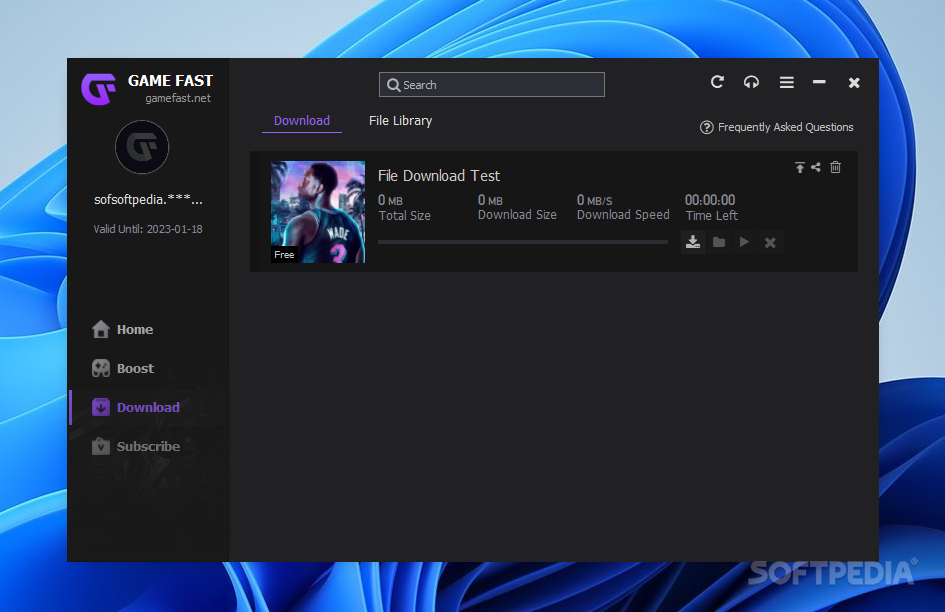Close the Game Fast window
Screen dimensions: 945x612
point(854,83)
